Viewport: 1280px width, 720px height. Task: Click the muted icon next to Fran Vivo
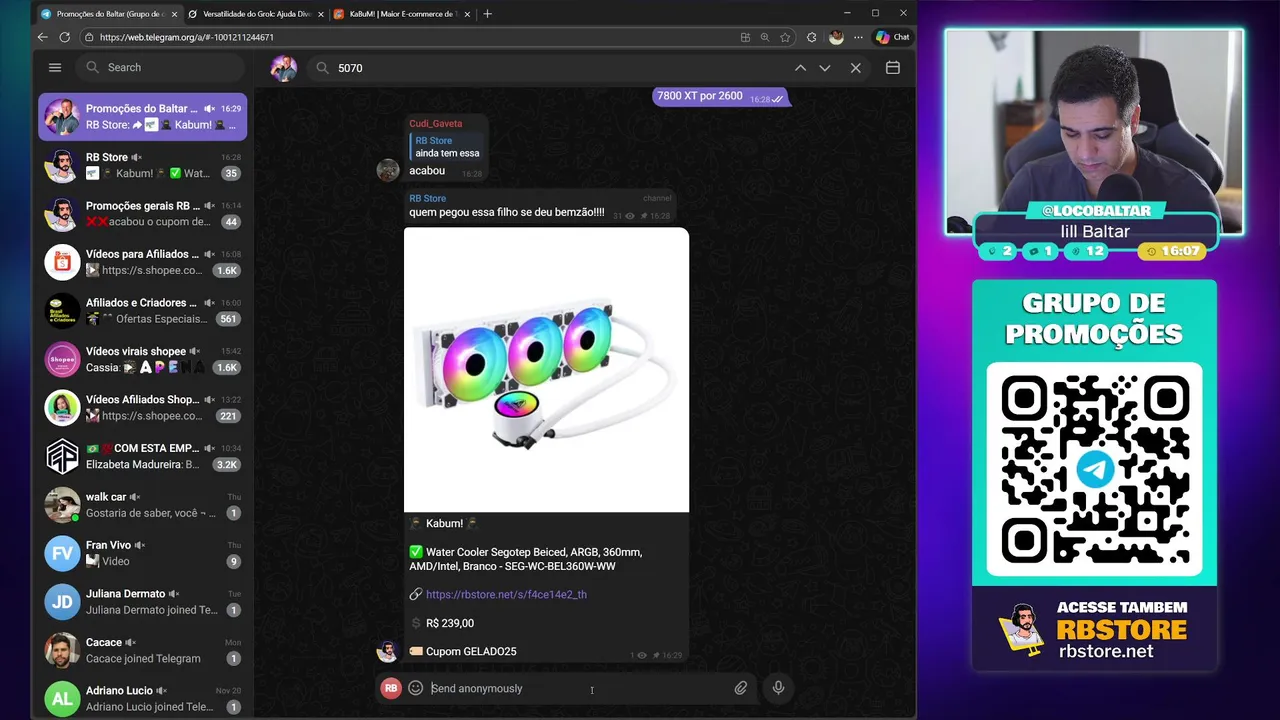[x=140, y=545]
